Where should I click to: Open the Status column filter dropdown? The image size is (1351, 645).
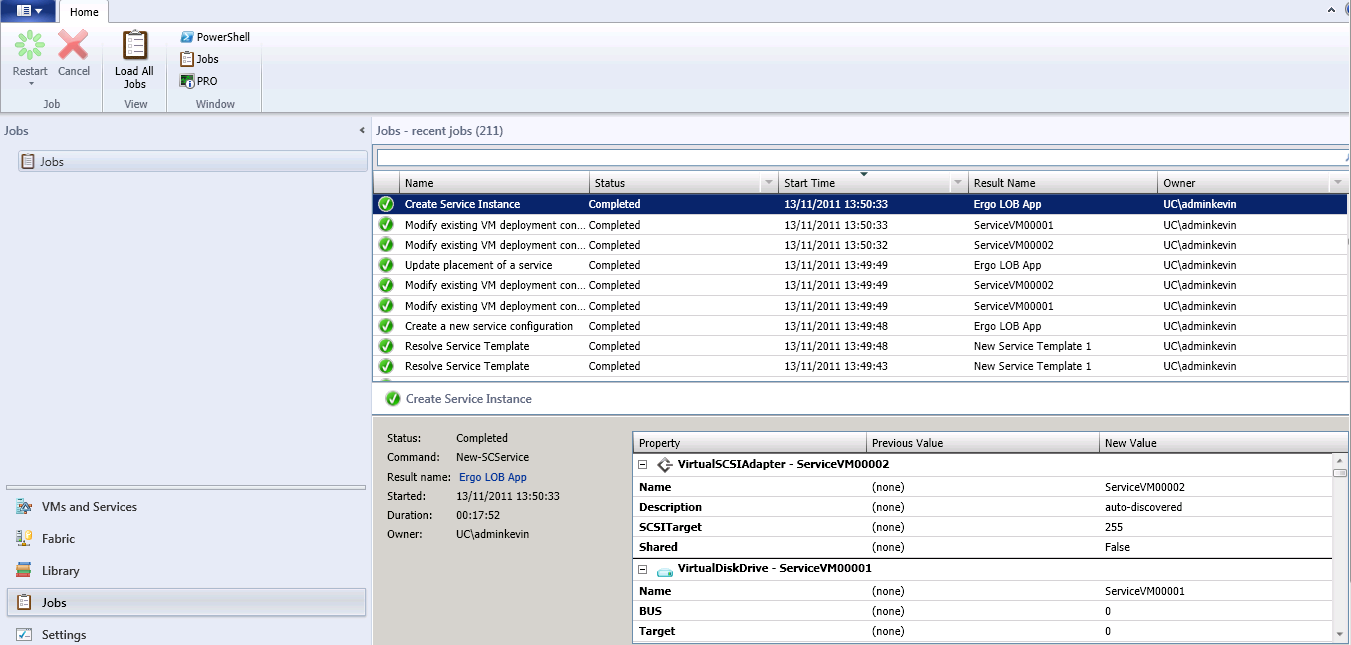[x=768, y=182]
